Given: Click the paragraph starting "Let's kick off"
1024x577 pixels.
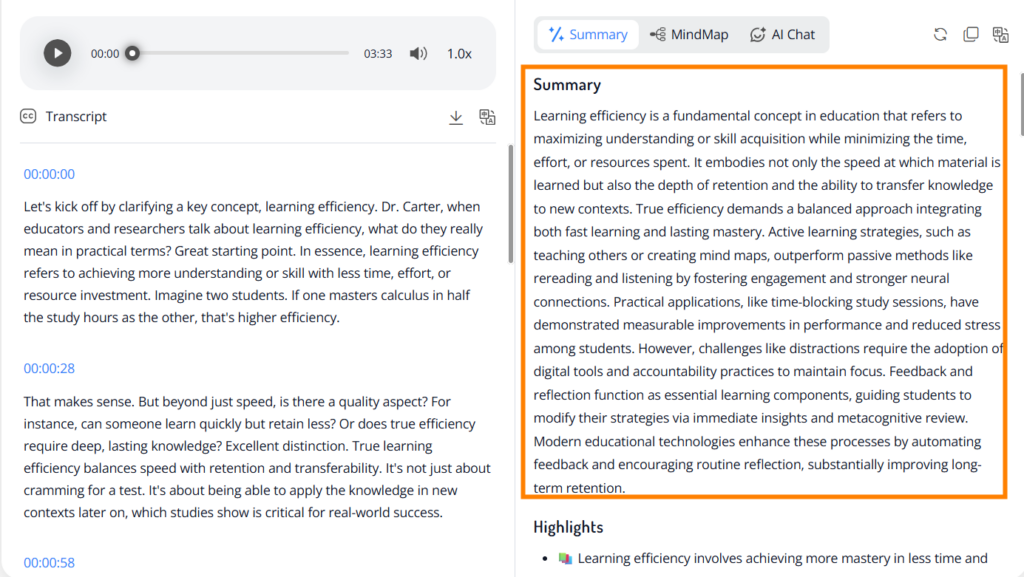Looking at the screenshot, I should tap(254, 262).
